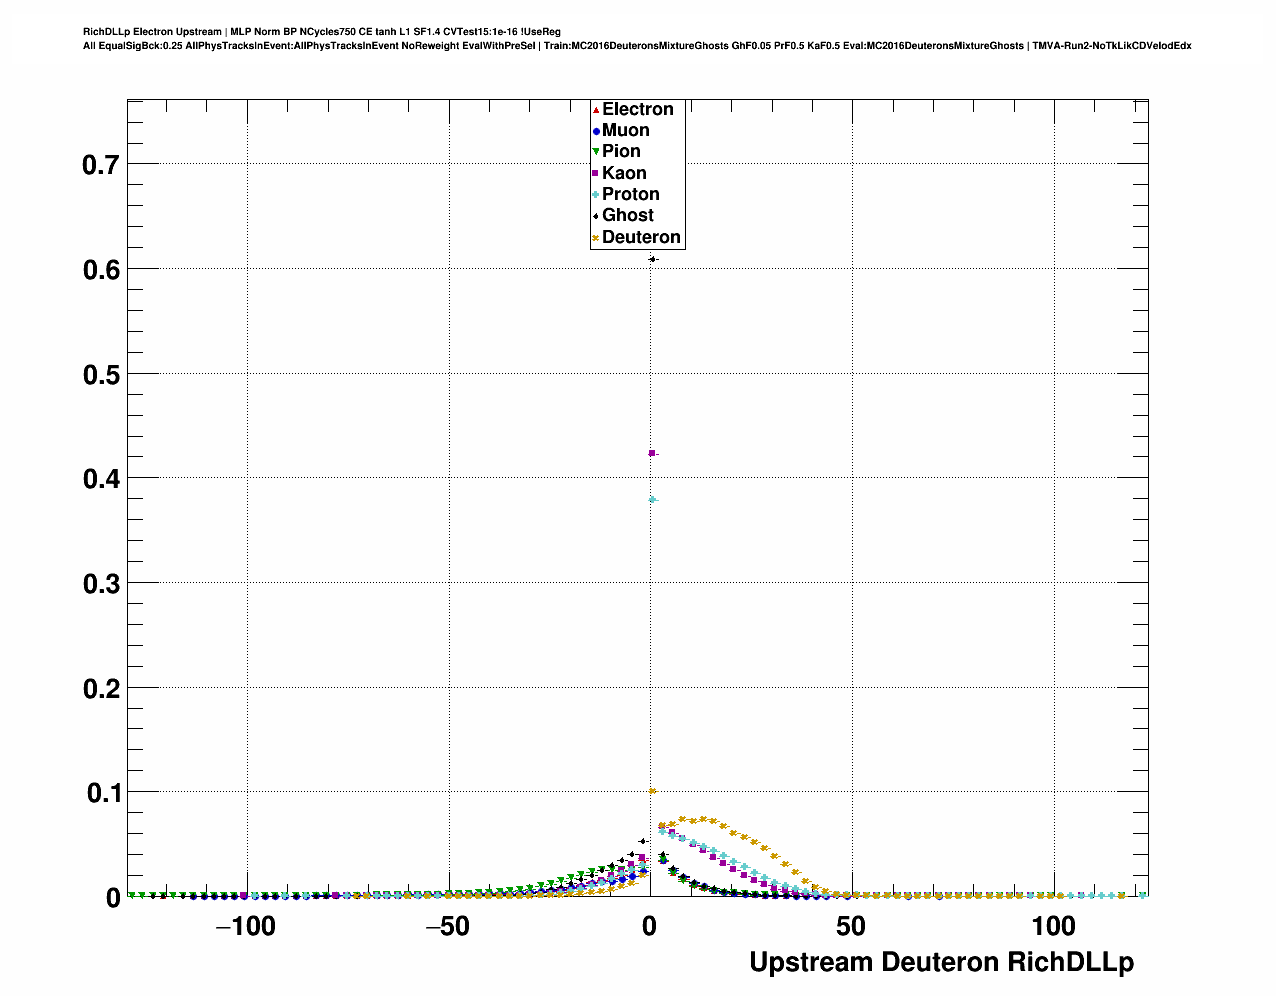Click the red Electron triangle legend marker
This screenshot has height=996, width=1276.
[596, 110]
